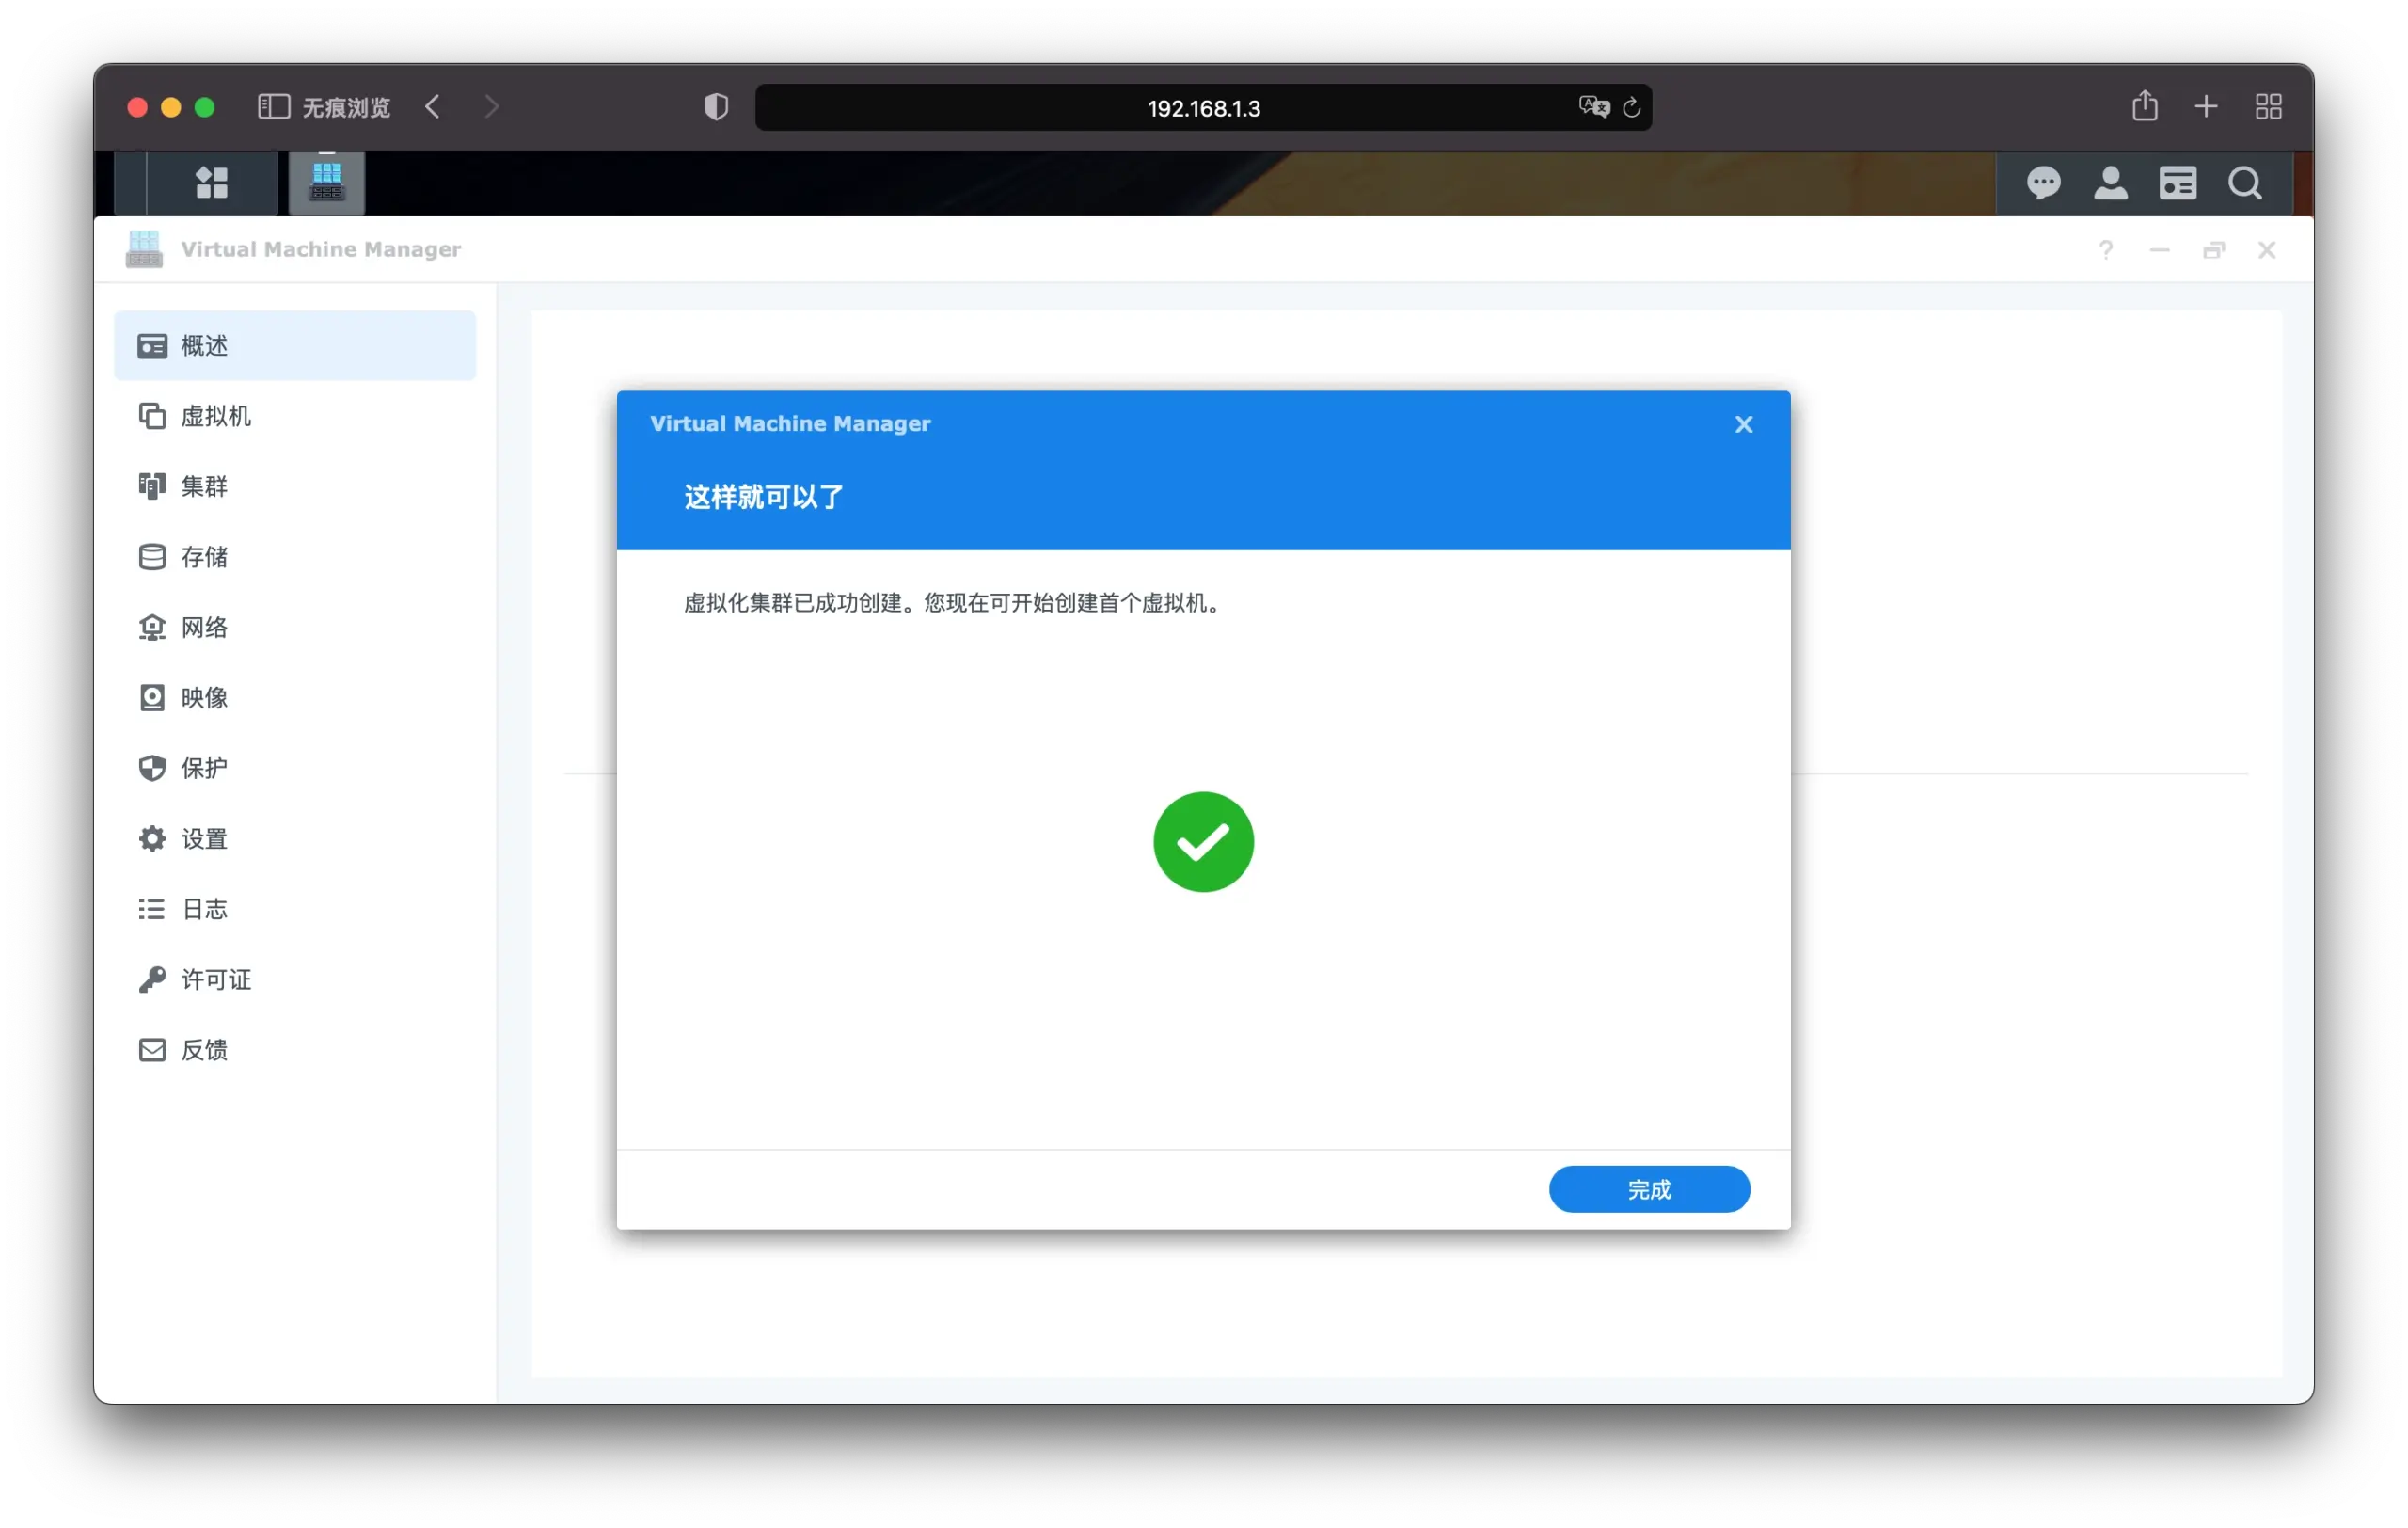Open the DSM search magnifier icon
2408x1528 pixels.
click(x=2245, y=183)
